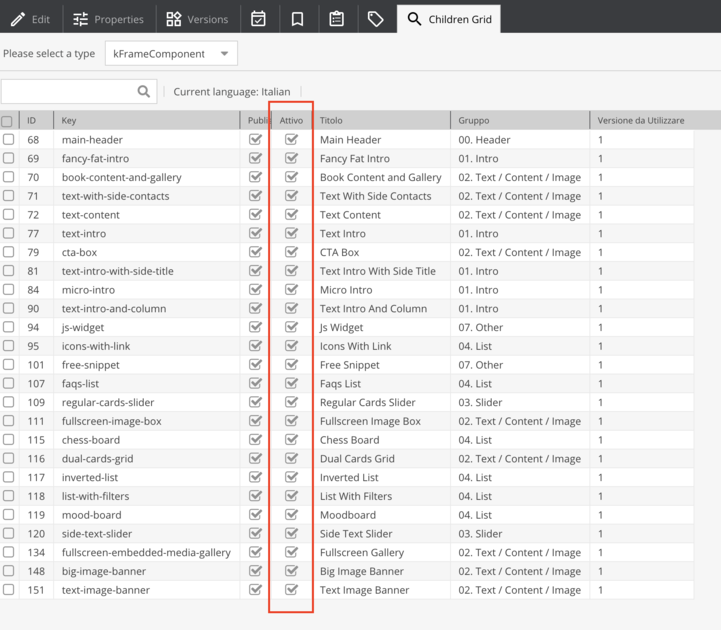
Task: Click the Properties sliders icon
Action: 80,19
